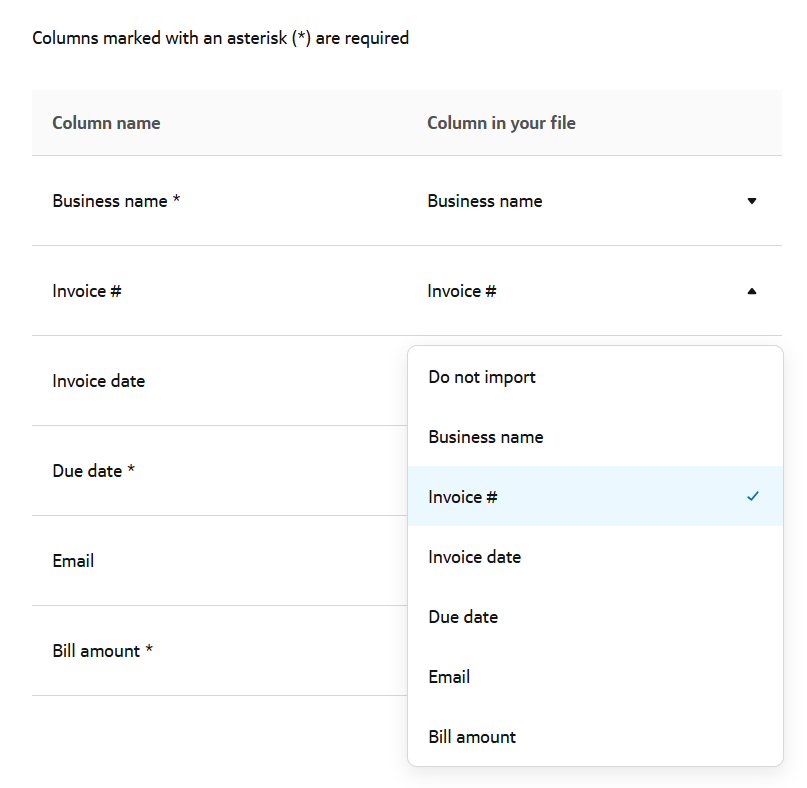Click the "Column name" table header
This screenshot has width=807, height=788.
coord(106,123)
